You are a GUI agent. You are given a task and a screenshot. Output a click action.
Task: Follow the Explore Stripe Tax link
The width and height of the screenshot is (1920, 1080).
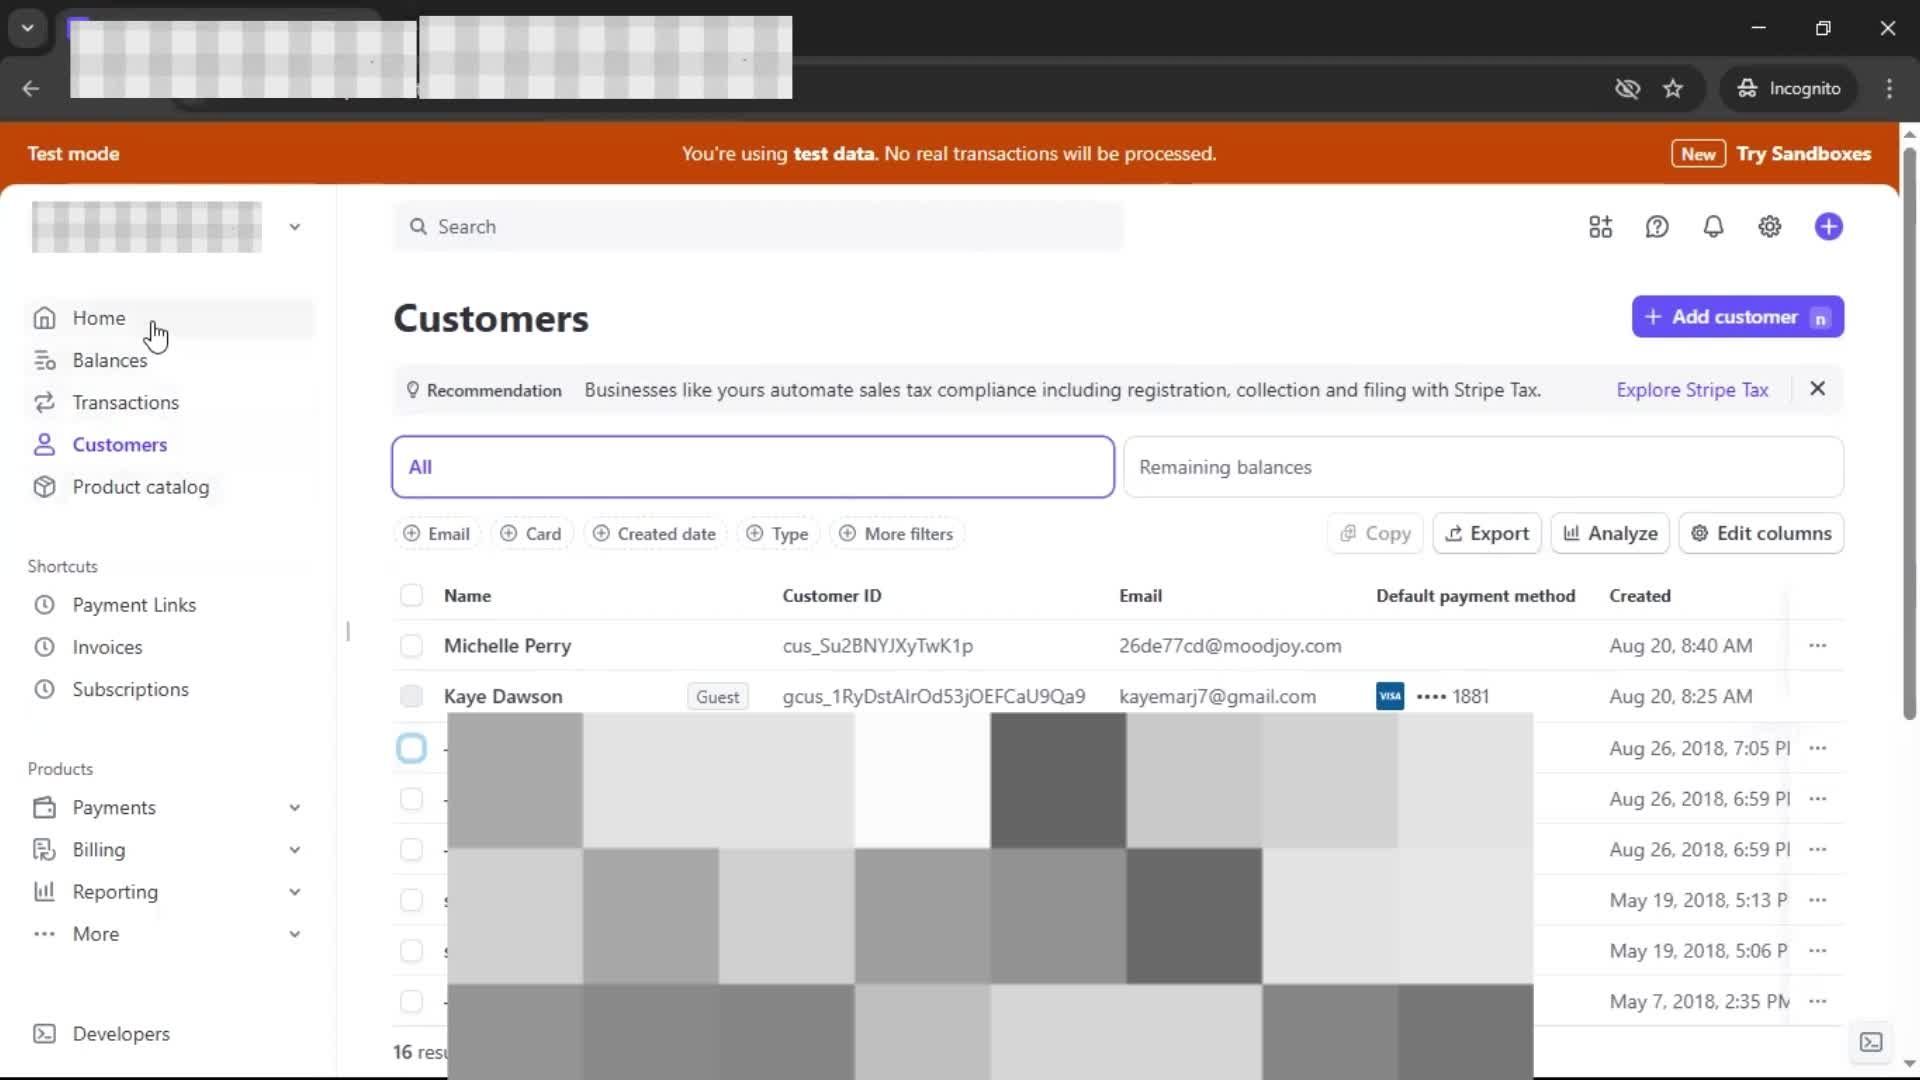(x=1692, y=390)
